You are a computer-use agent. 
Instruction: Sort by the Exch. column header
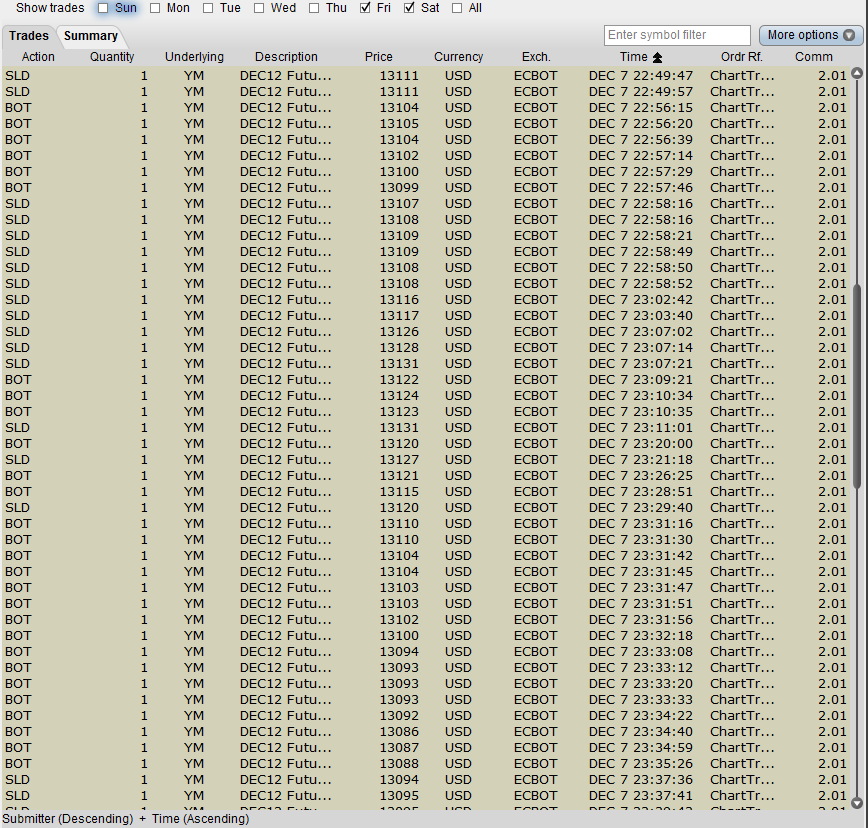(536, 57)
